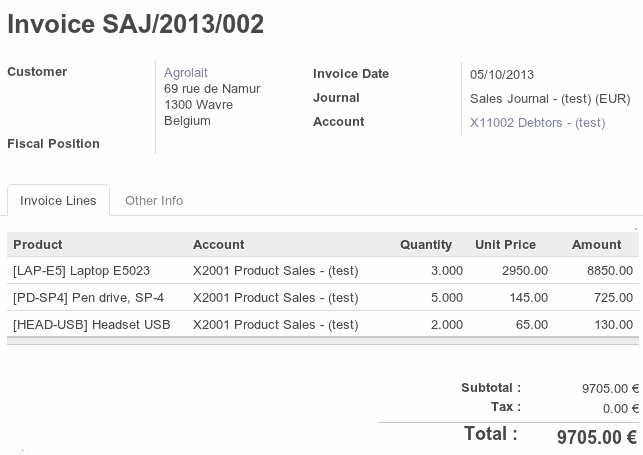
Task: Click the 8850.00 amount of Laptop line
Action: tap(610, 270)
